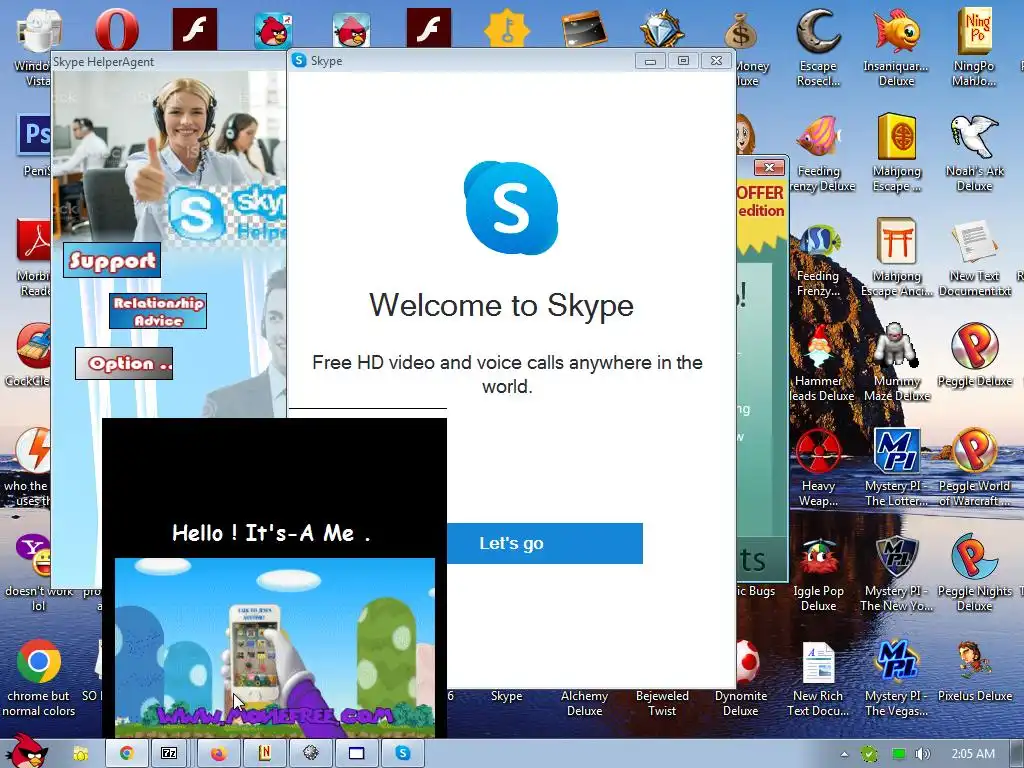Choose Relationship Advice in Skype HelperAgent
Screen dimensions: 1024x768
(x=158, y=311)
